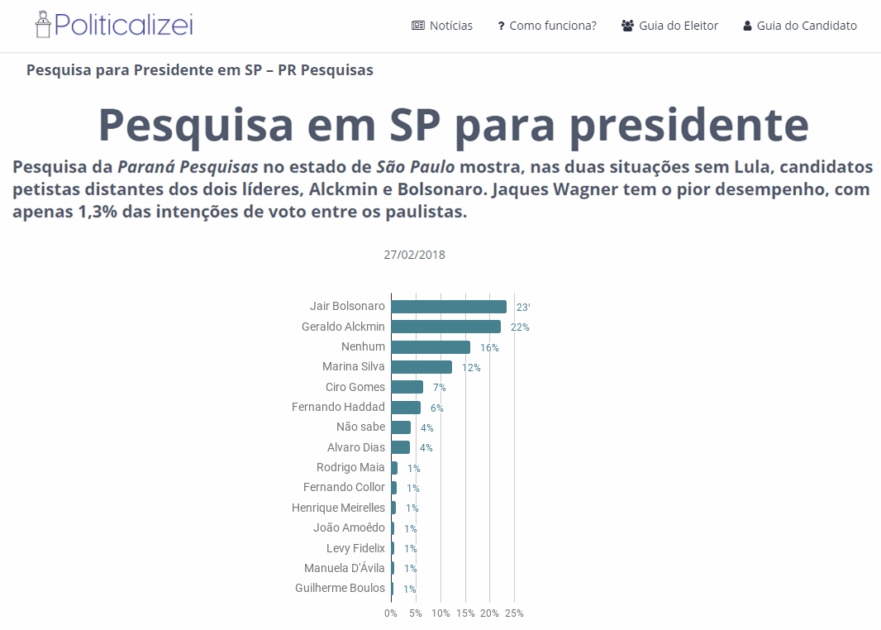Viewport: 881px width, 630px height.
Task: Click the Alvaro Dias chart label
Action: 356,447
